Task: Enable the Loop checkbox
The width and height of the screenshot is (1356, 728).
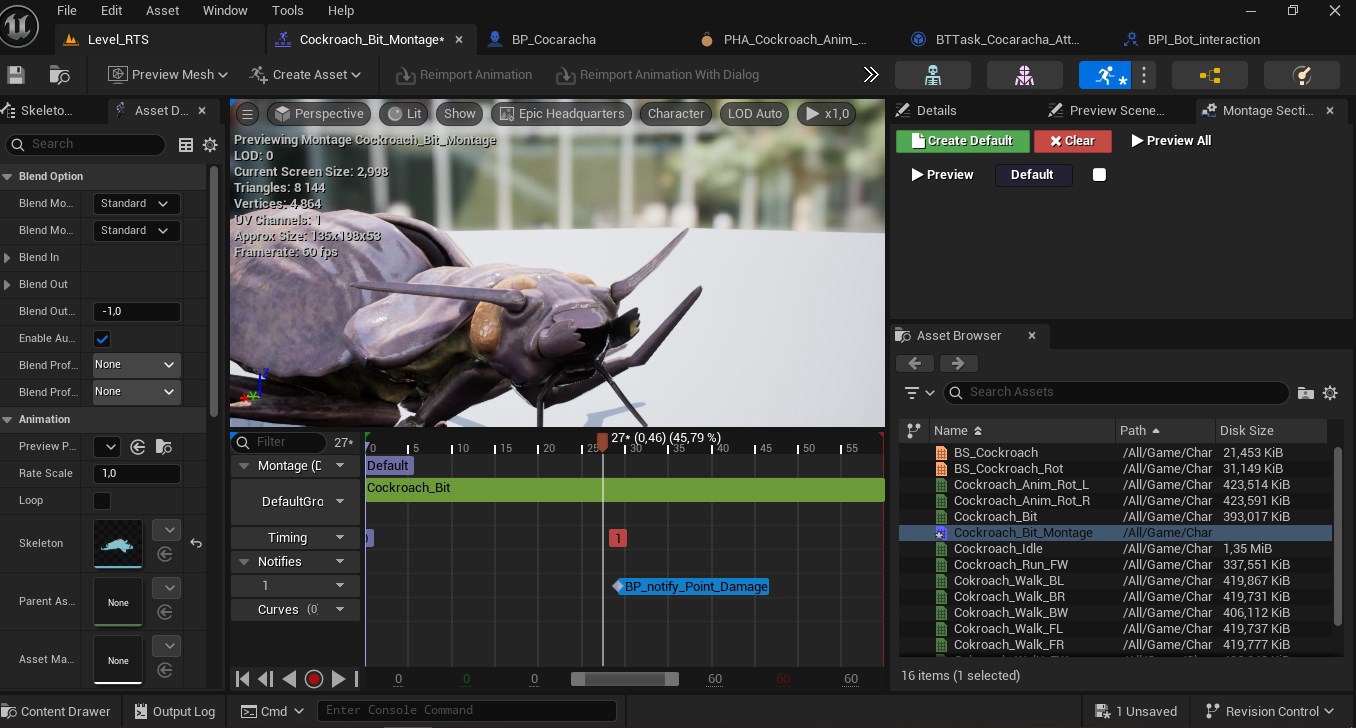Action: tap(102, 500)
